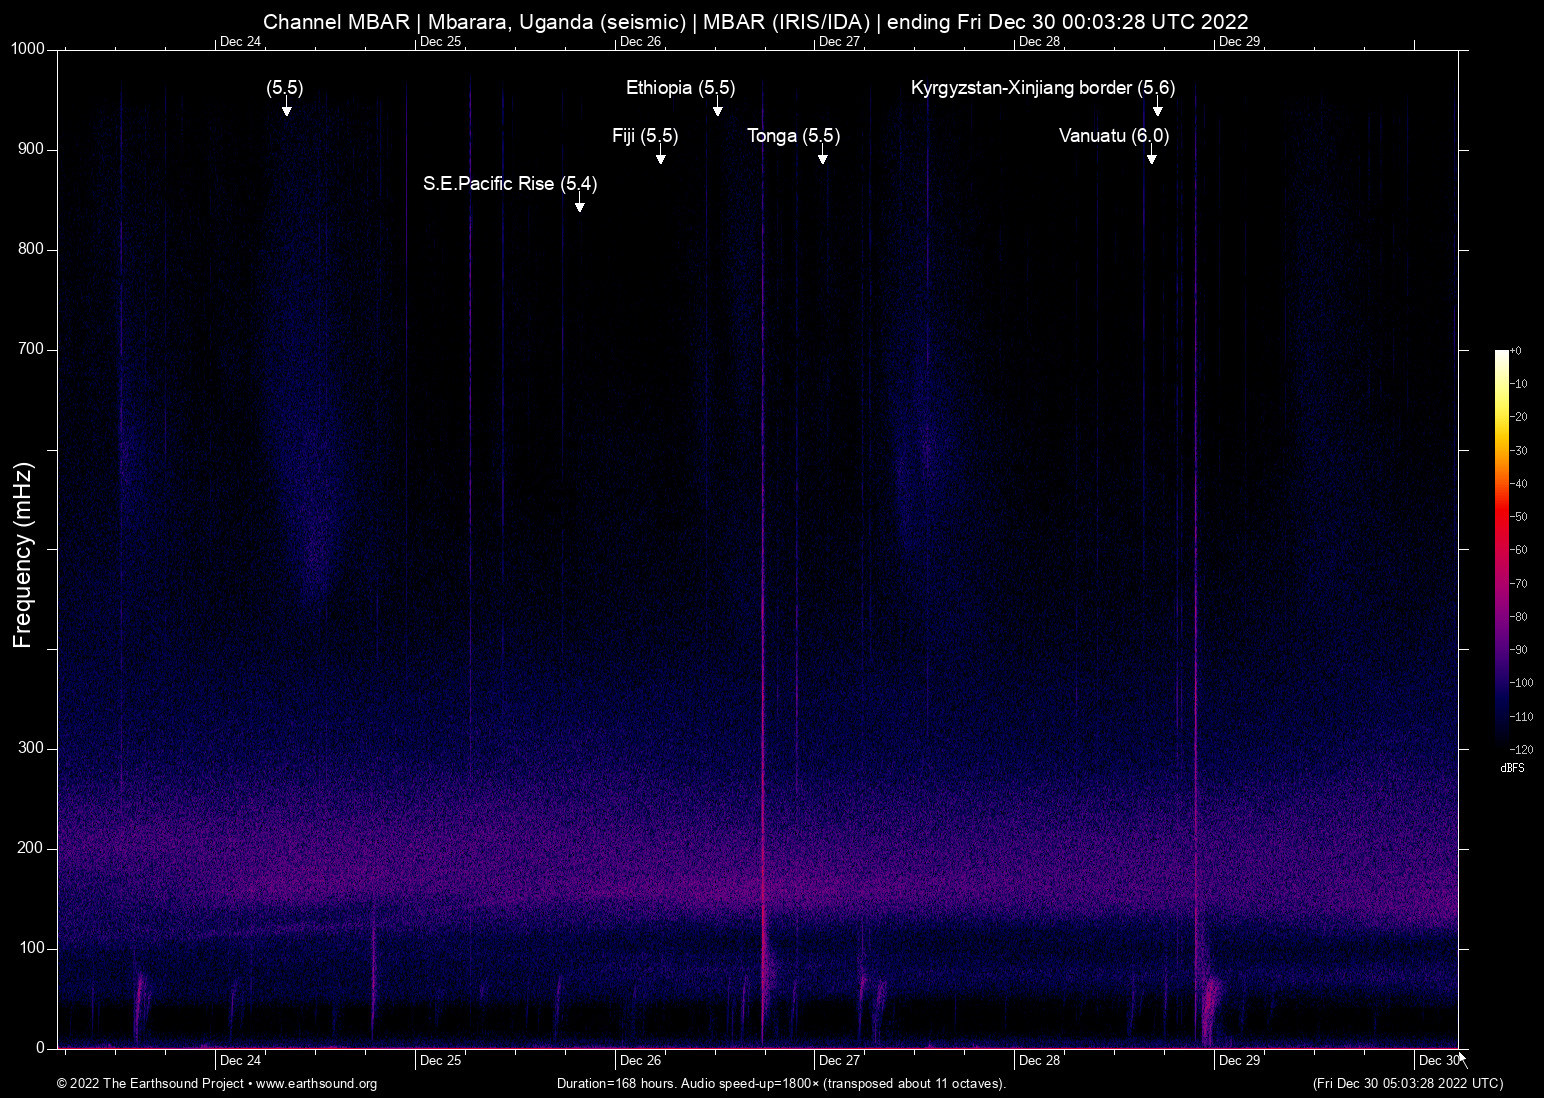
Task: Click the Dec 26 marker on the bottom axis
Action: 640,1061
